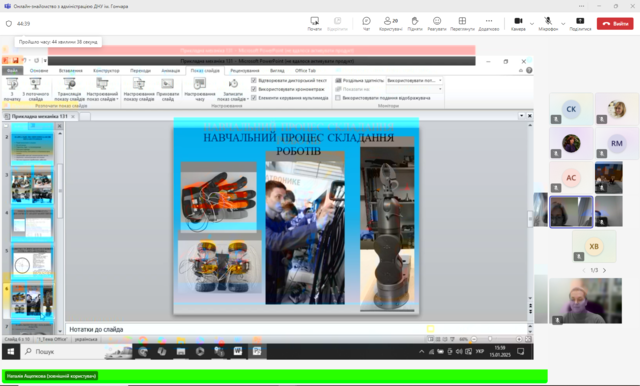
Task: Click zoom-in plus in PowerPoint status bar
Action: [519, 339]
